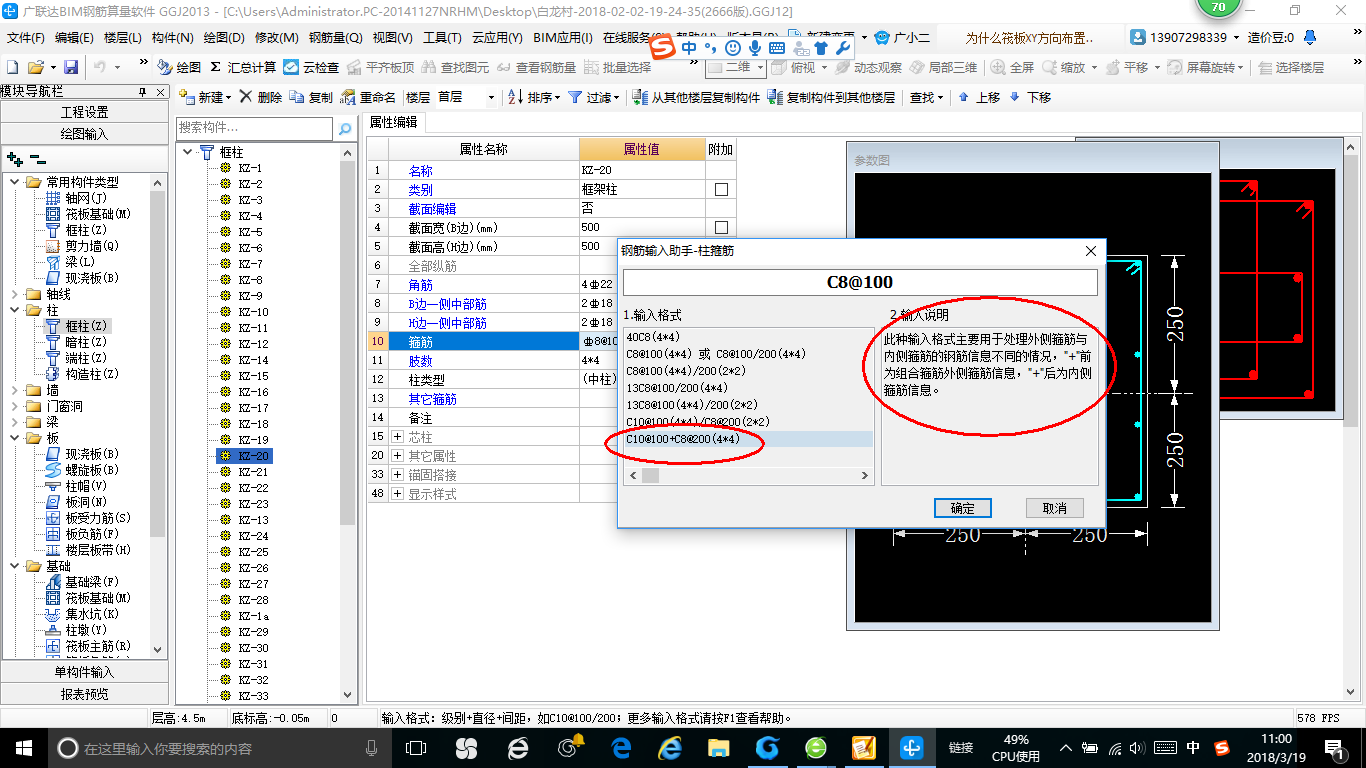Run 汇总计算 summary calculation
Image resolution: width=1366 pixels, height=768 pixels.
pos(243,67)
